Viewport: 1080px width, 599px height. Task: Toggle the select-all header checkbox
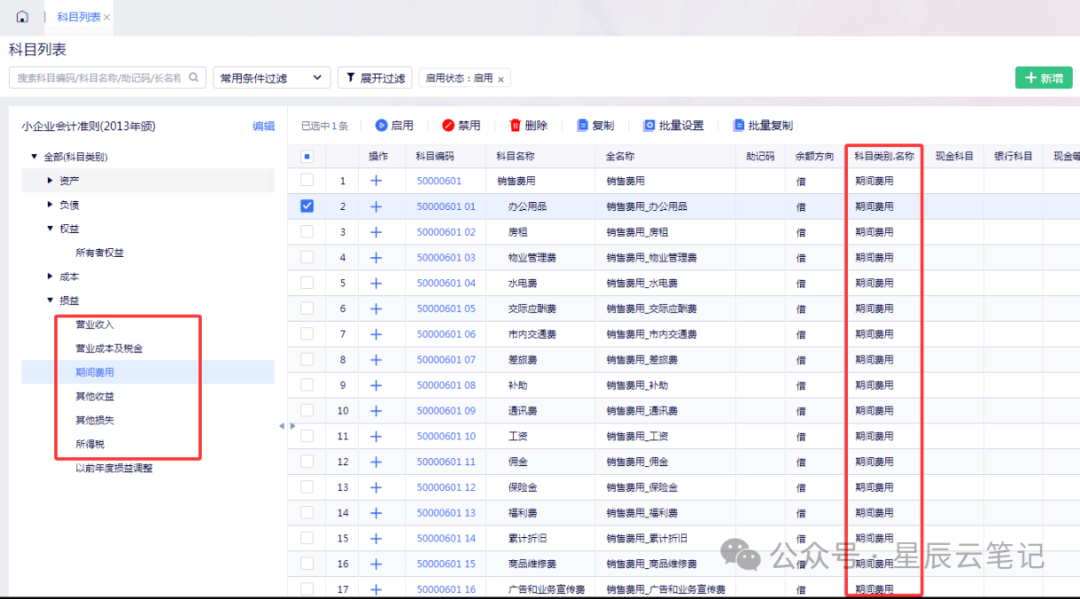[307, 156]
